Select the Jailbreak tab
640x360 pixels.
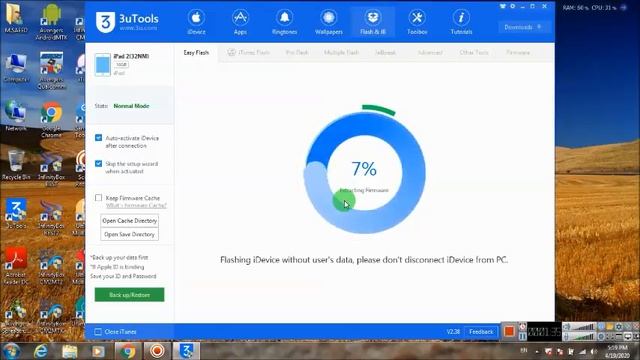click(385, 52)
